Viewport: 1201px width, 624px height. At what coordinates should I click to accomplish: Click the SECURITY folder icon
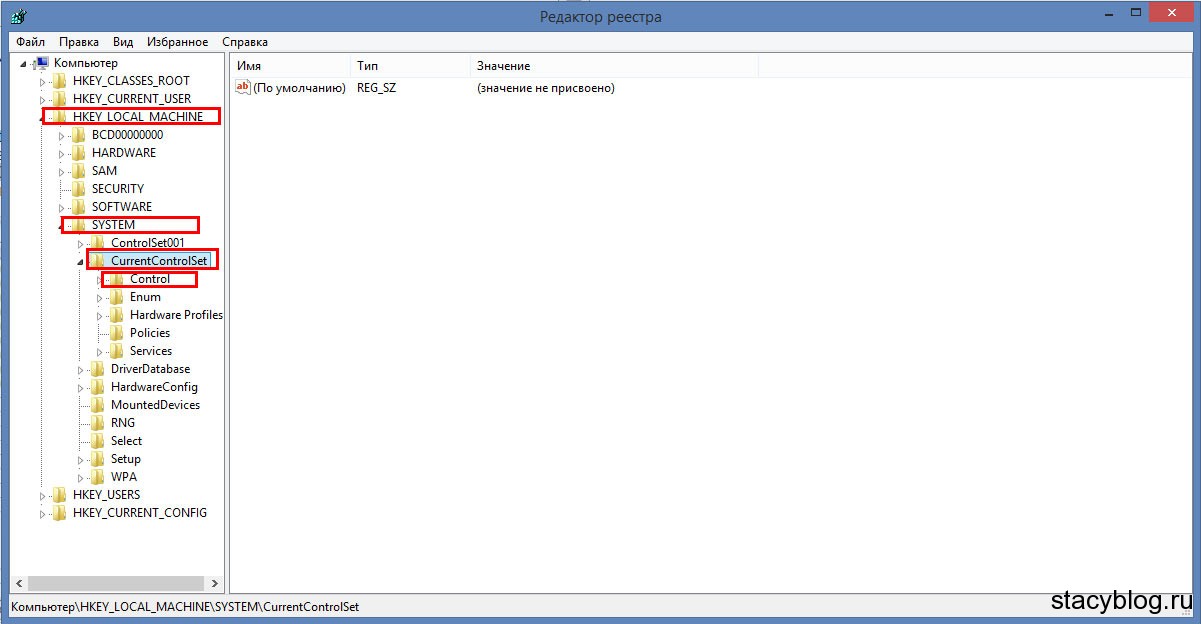coord(79,189)
